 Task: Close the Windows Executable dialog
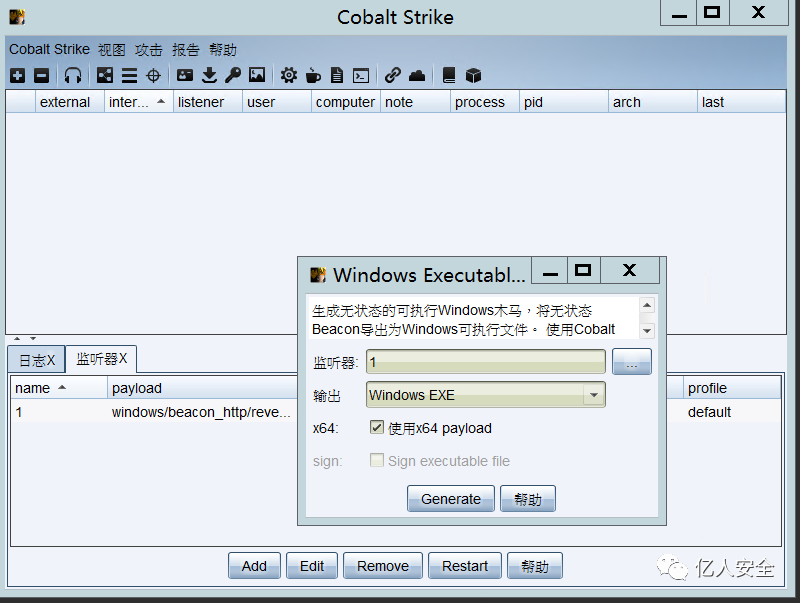coord(630,270)
